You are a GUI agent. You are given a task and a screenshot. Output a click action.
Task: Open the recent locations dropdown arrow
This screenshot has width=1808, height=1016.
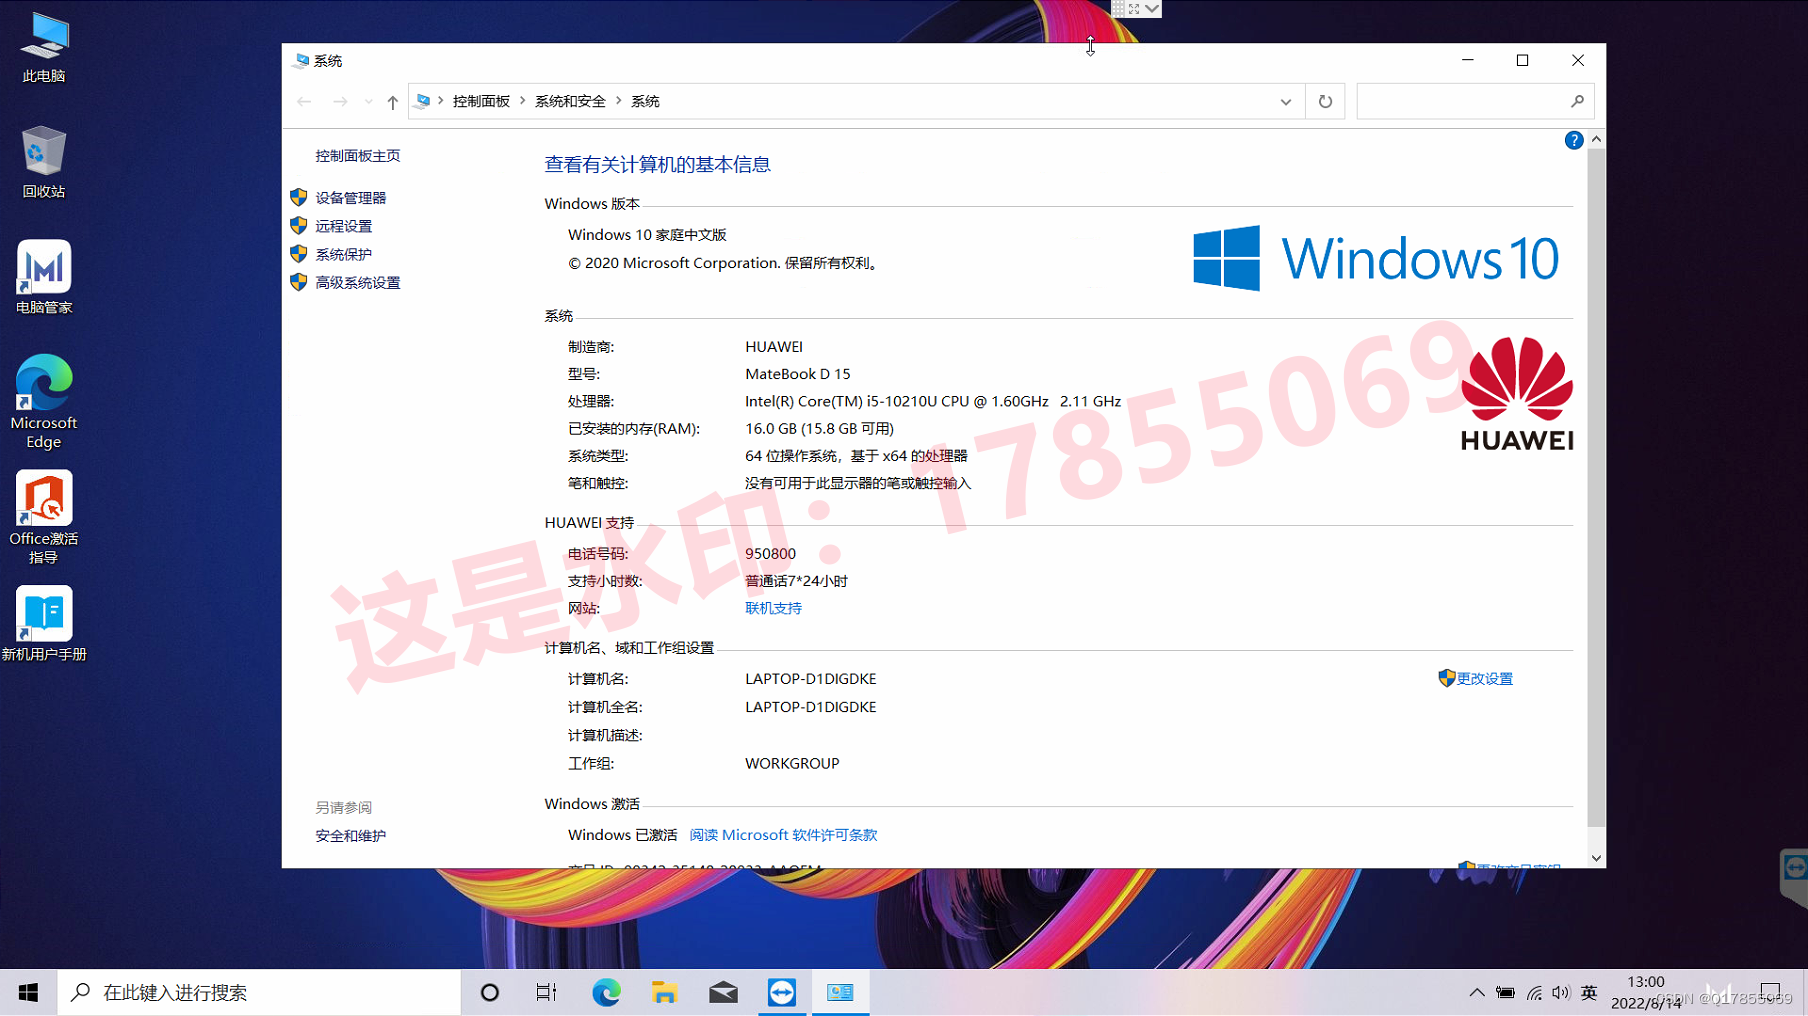[x=368, y=101]
